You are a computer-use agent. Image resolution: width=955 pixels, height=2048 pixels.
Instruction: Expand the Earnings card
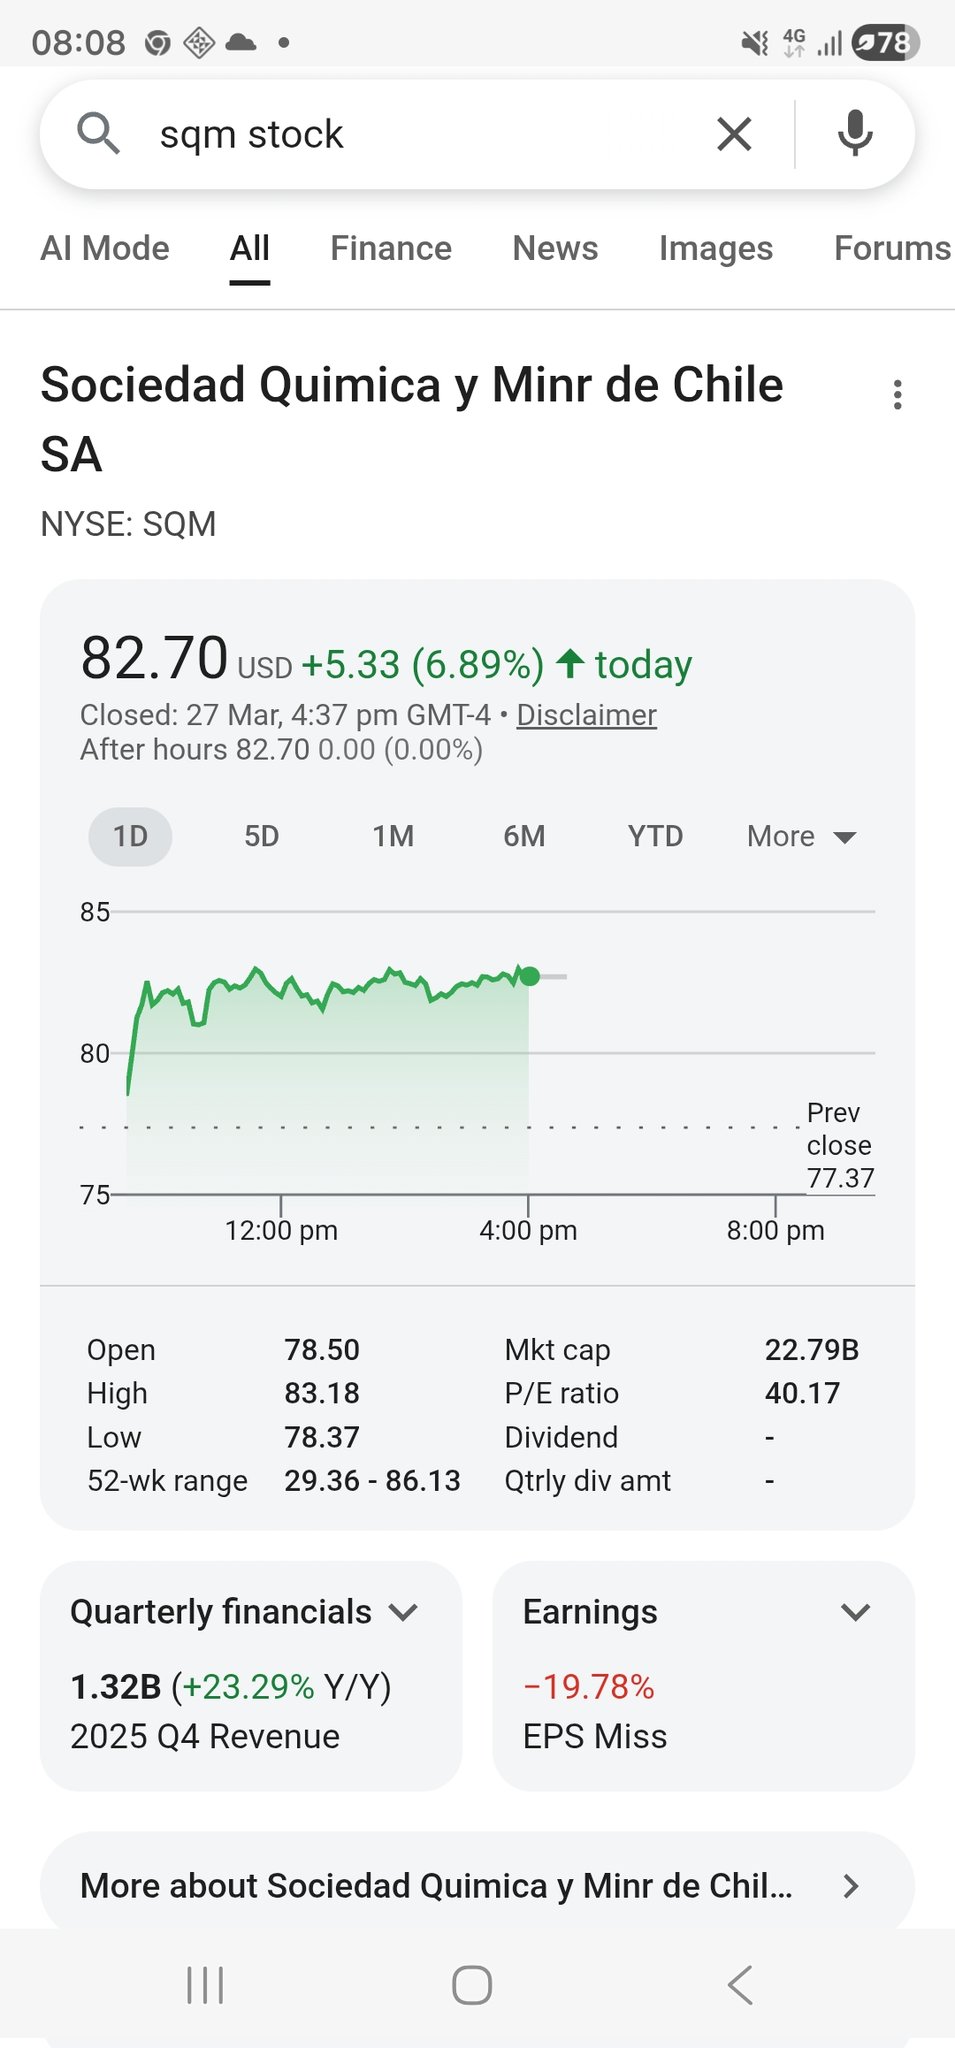[855, 1612]
